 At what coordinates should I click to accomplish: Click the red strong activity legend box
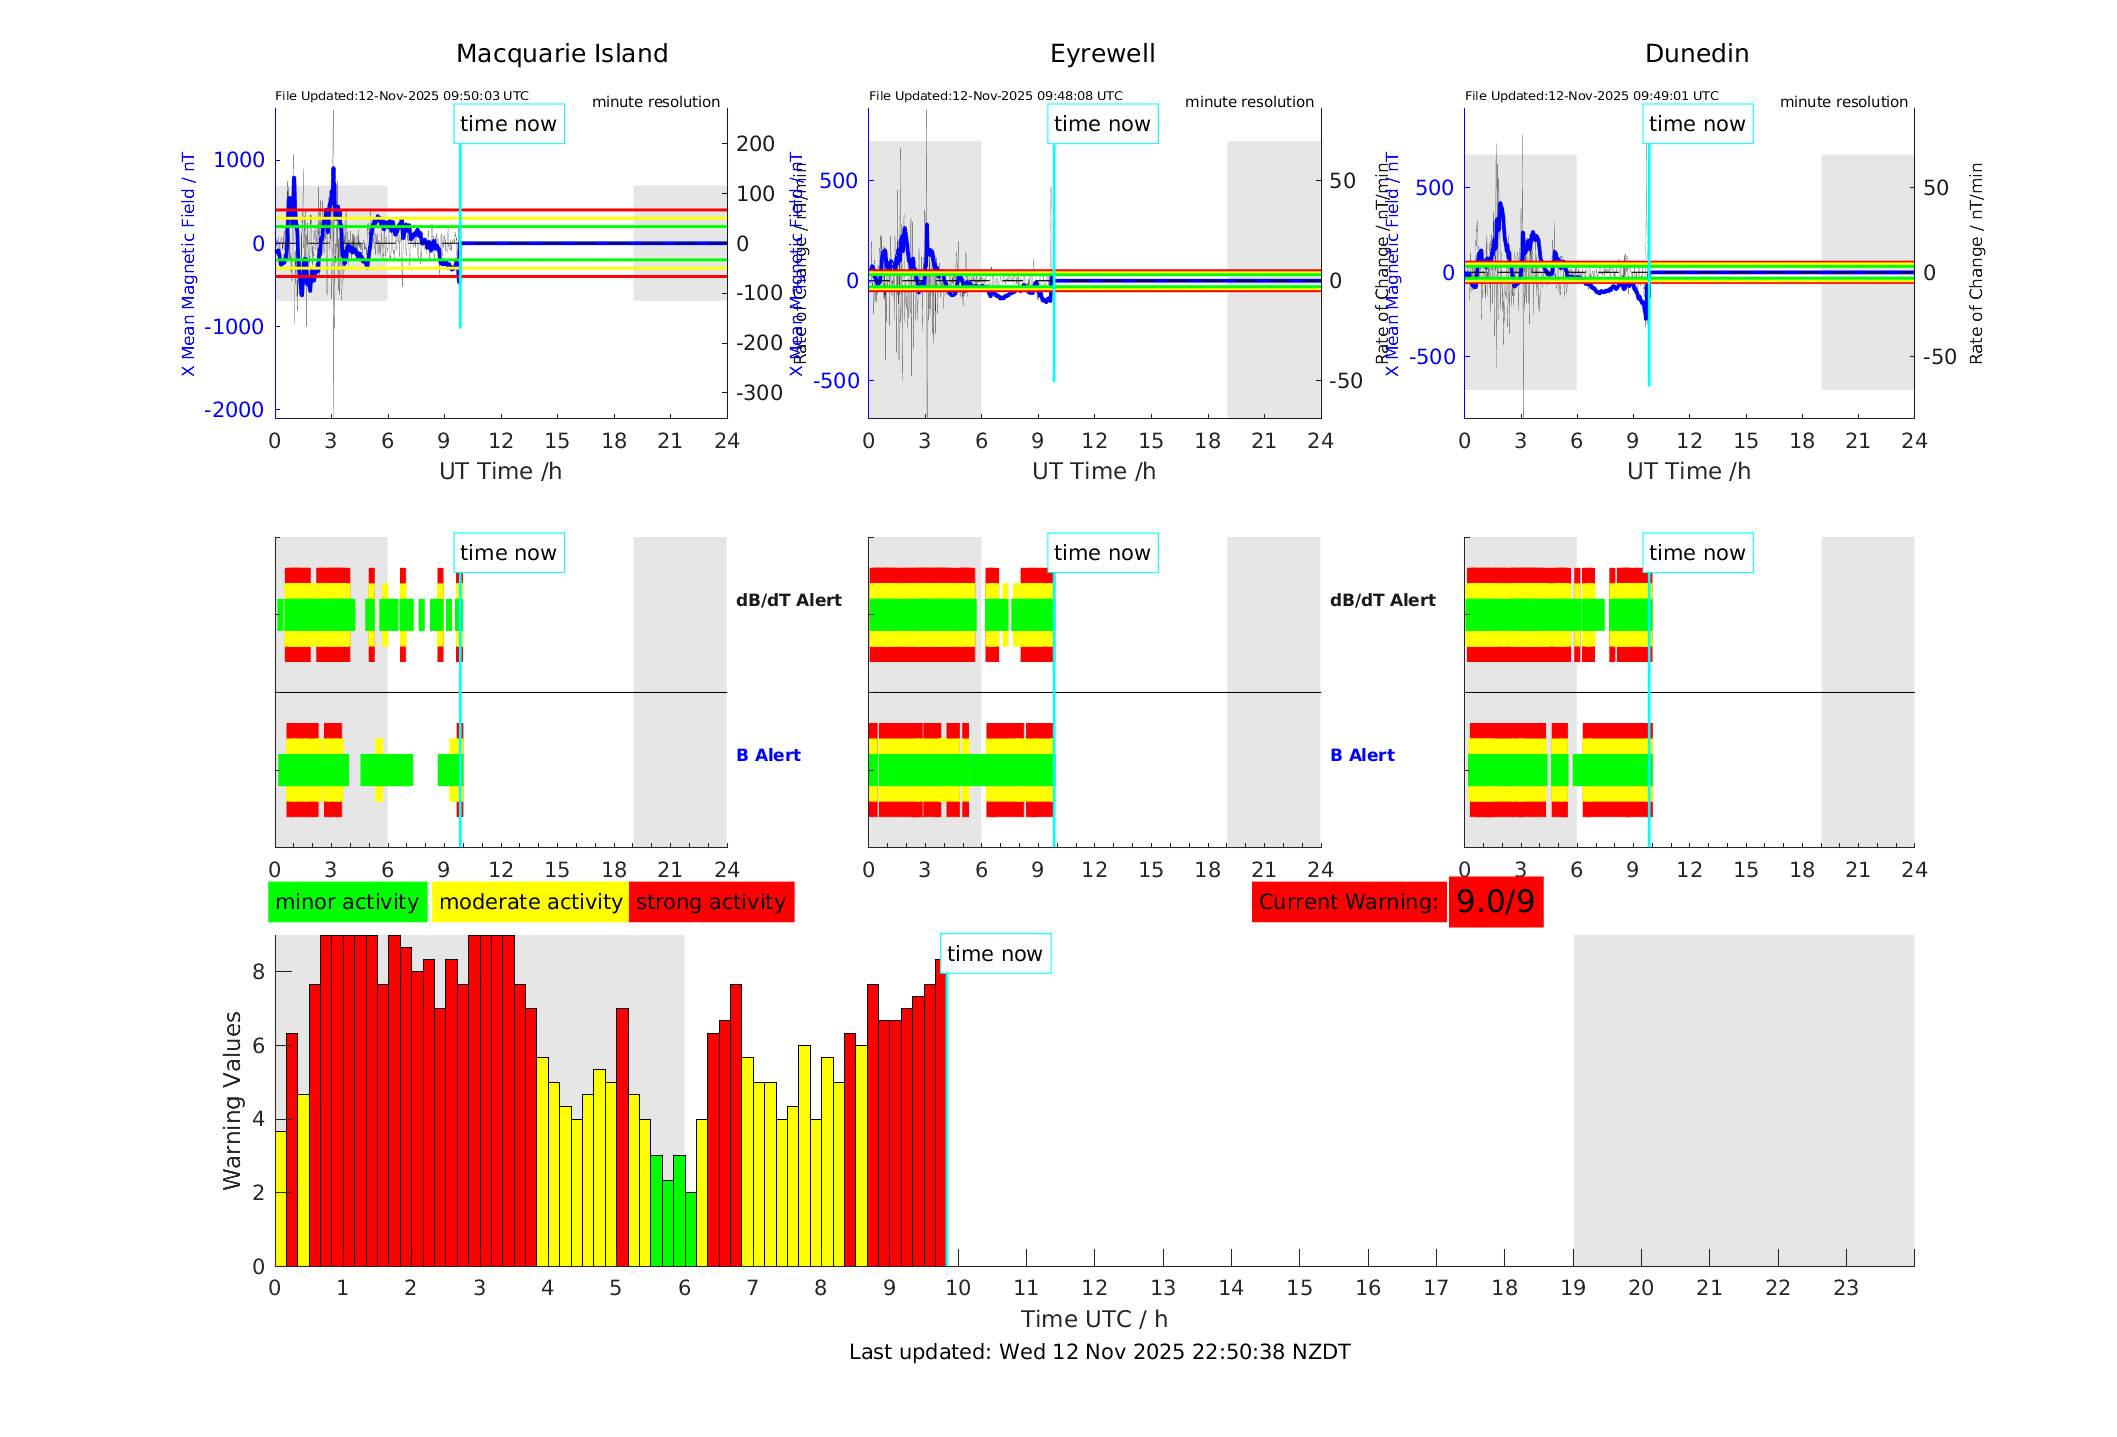point(711,902)
